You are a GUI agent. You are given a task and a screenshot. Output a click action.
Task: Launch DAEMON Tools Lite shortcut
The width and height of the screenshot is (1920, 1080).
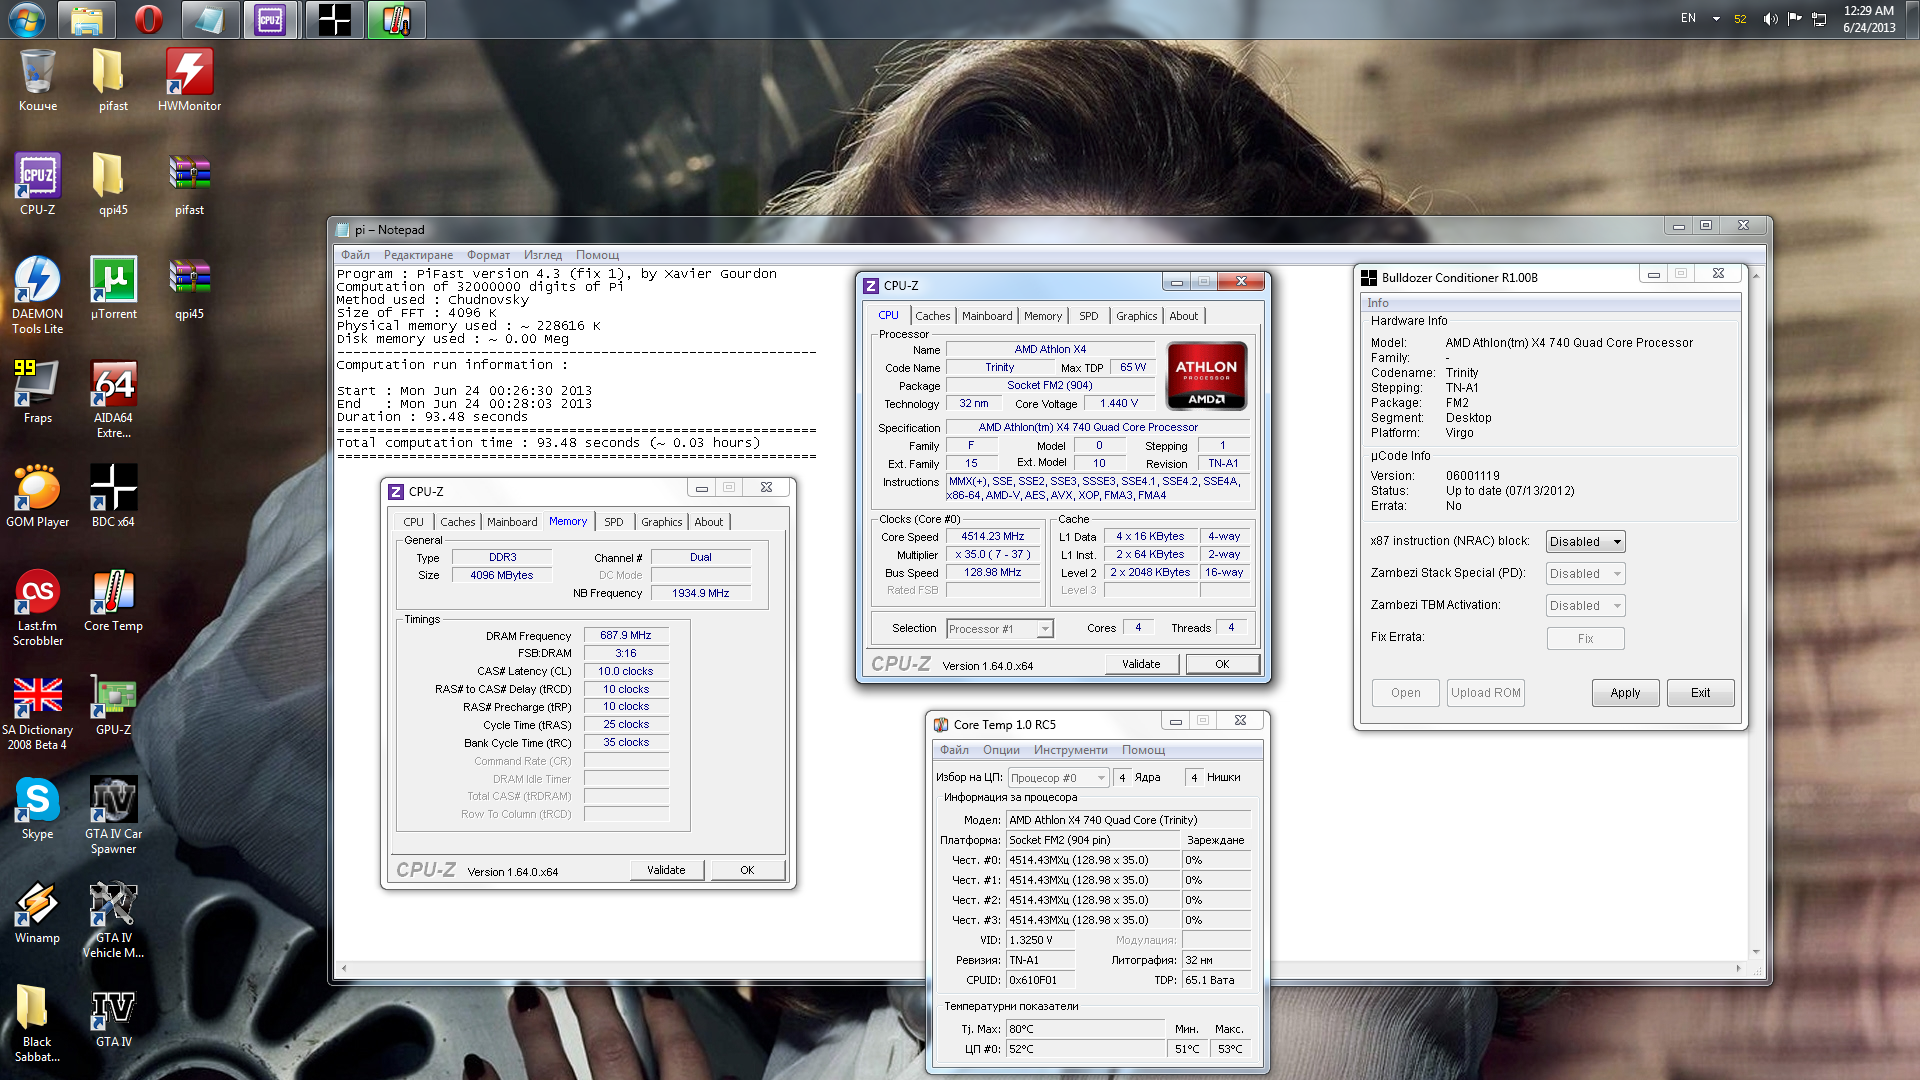click(38, 295)
